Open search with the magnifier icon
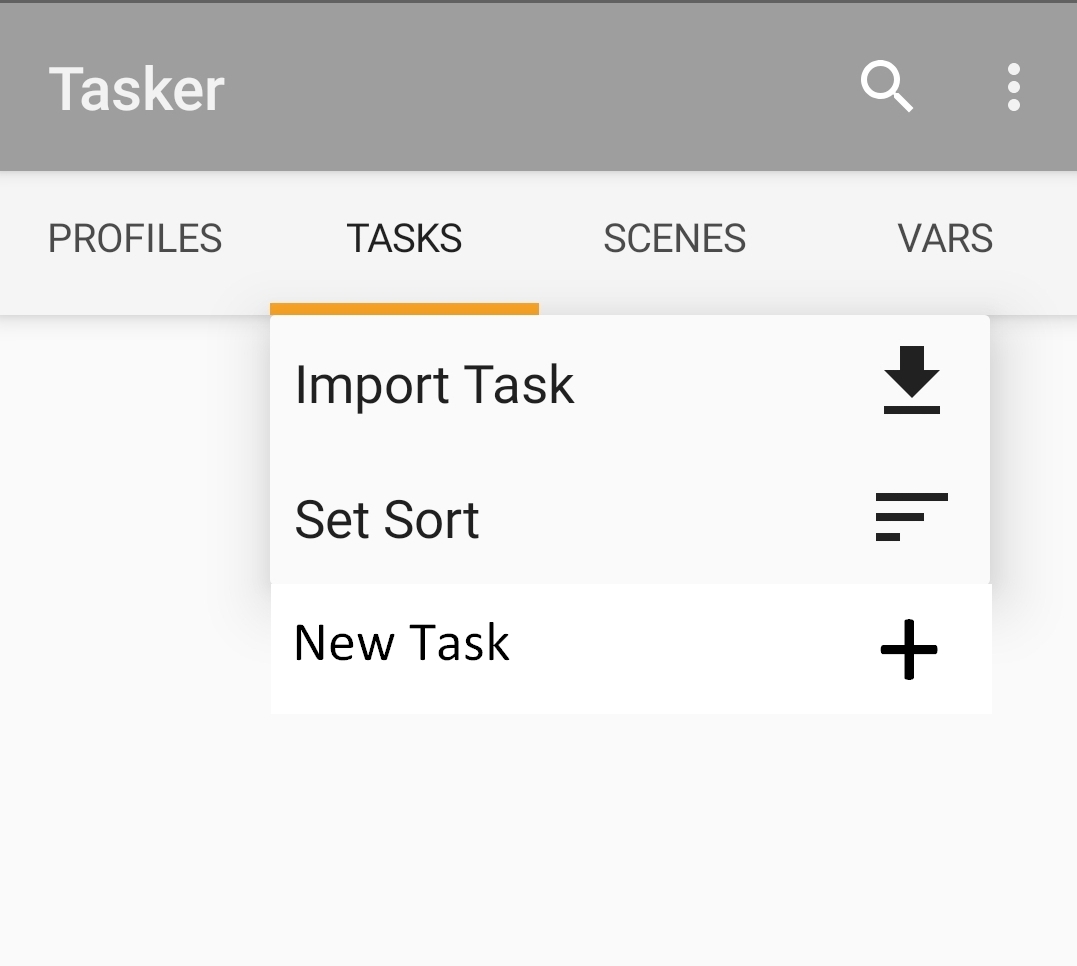The width and height of the screenshot is (1077, 966). tap(887, 87)
